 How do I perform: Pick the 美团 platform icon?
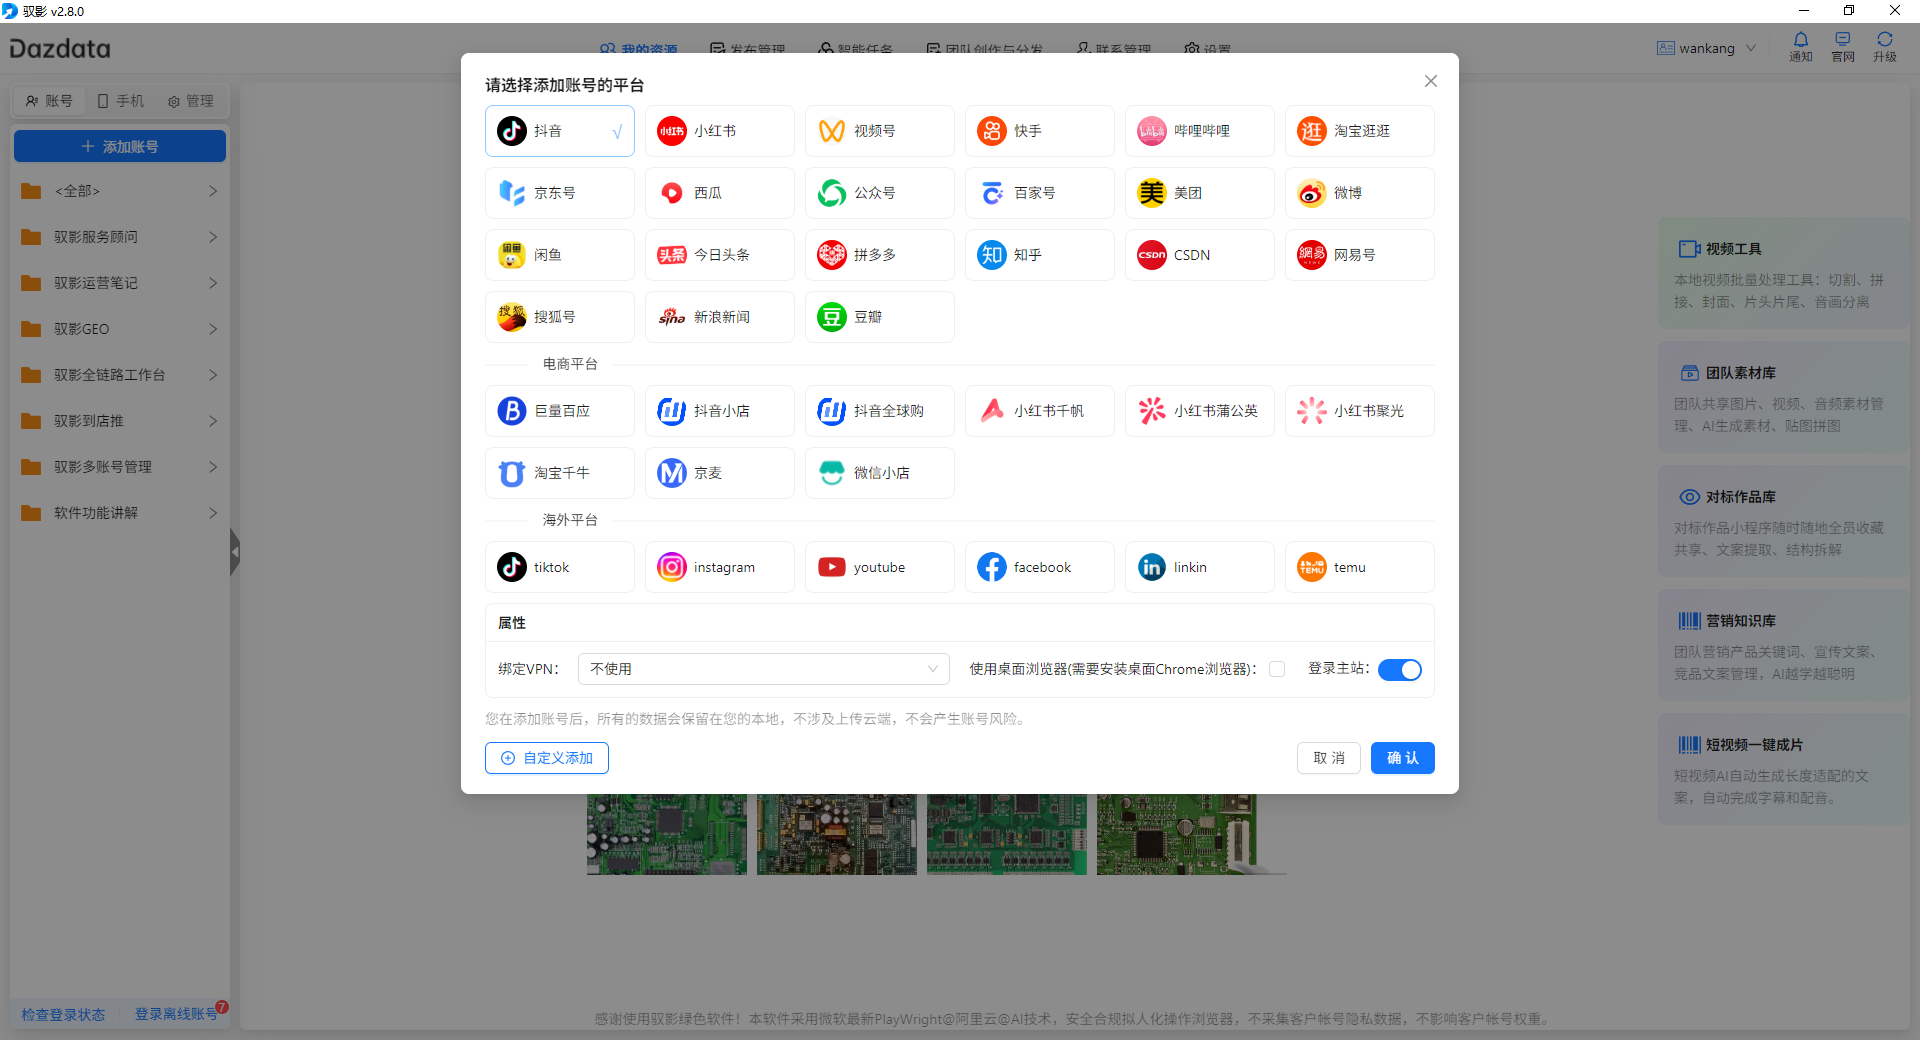pyautogui.click(x=1152, y=193)
